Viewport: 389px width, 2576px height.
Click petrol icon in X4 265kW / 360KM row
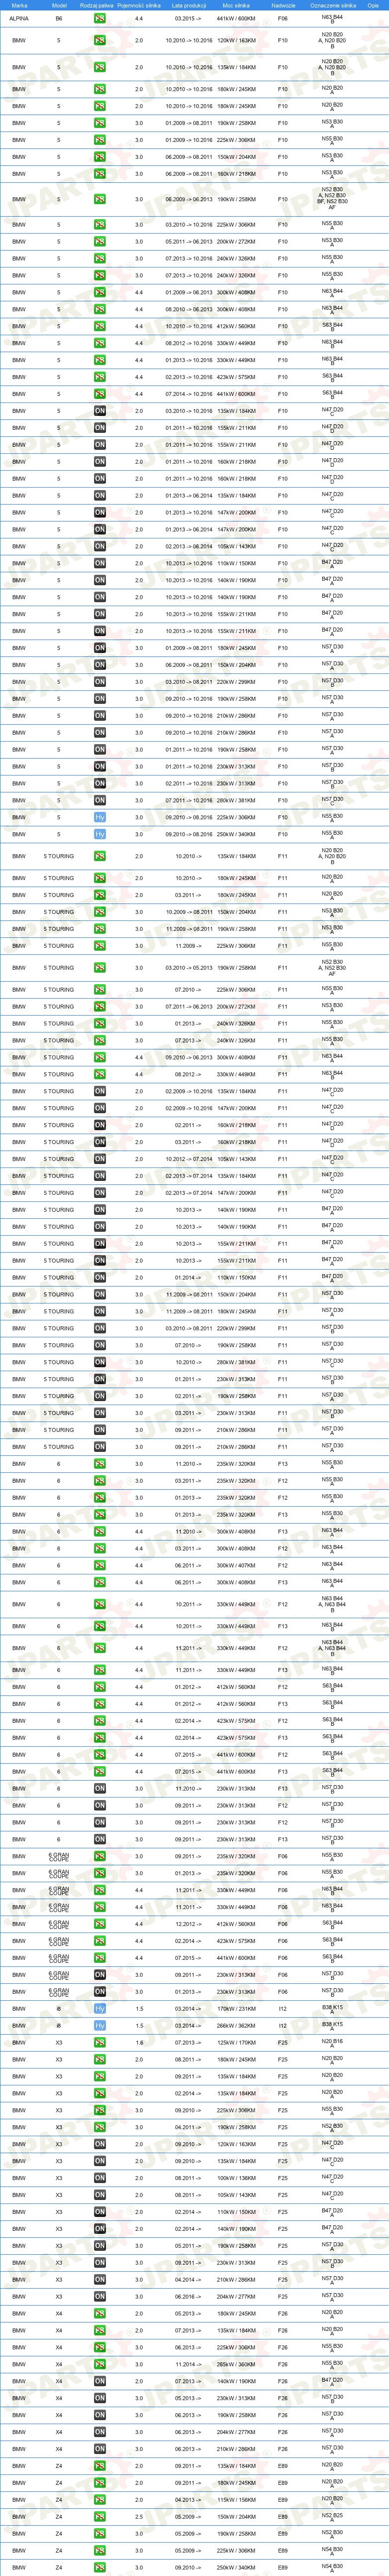click(x=100, y=2365)
